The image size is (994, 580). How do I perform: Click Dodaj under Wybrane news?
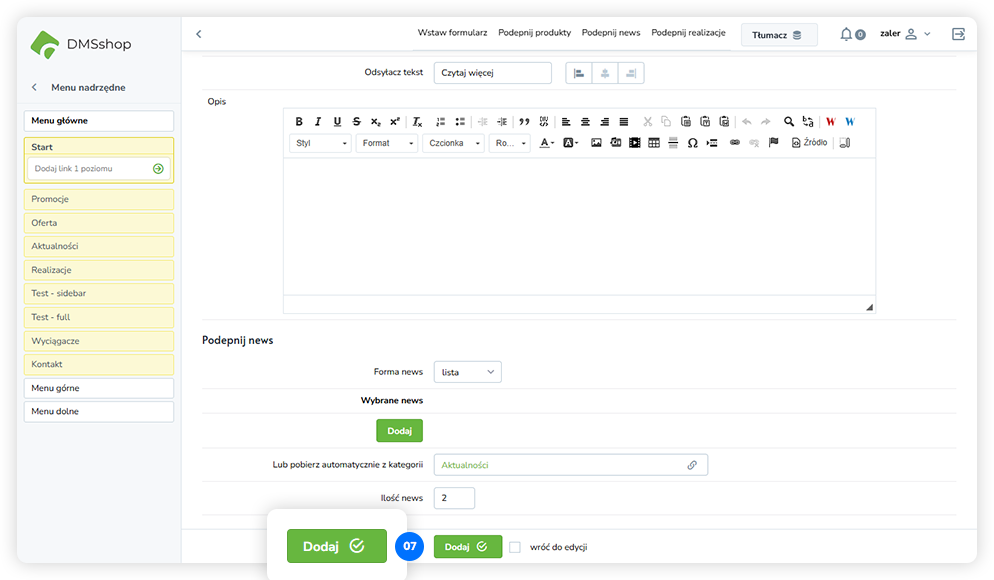coord(399,431)
